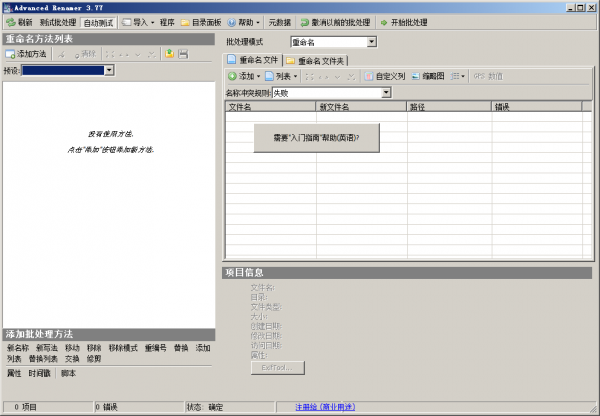The width and height of the screenshot is (600, 416).
Task: Open the 导入 dropdown menu
Action: tap(138, 23)
